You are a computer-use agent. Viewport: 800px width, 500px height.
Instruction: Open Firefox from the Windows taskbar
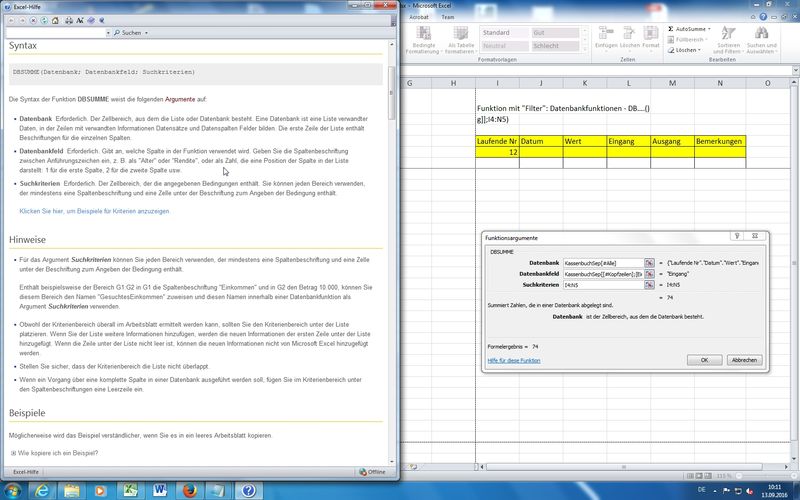click(x=190, y=490)
